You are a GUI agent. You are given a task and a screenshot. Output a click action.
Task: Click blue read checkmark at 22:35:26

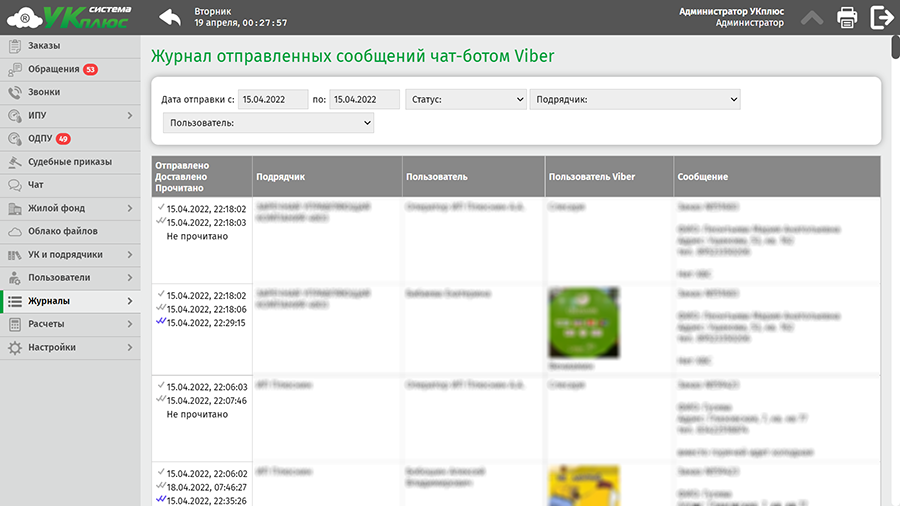pyautogui.click(x=161, y=500)
